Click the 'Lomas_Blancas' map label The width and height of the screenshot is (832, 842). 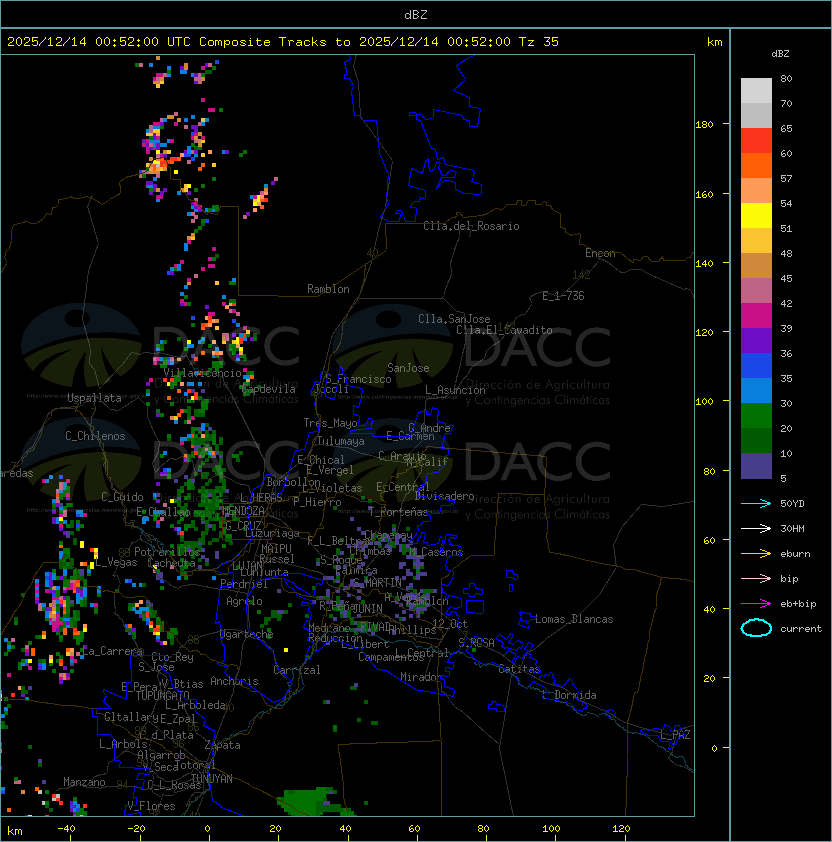(x=574, y=619)
